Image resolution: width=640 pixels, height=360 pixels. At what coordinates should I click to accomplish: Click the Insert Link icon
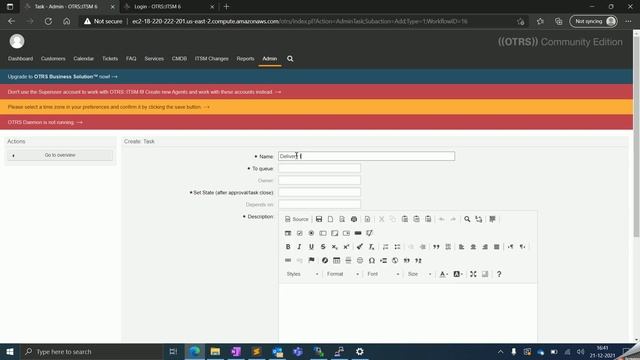[x=288, y=260]
